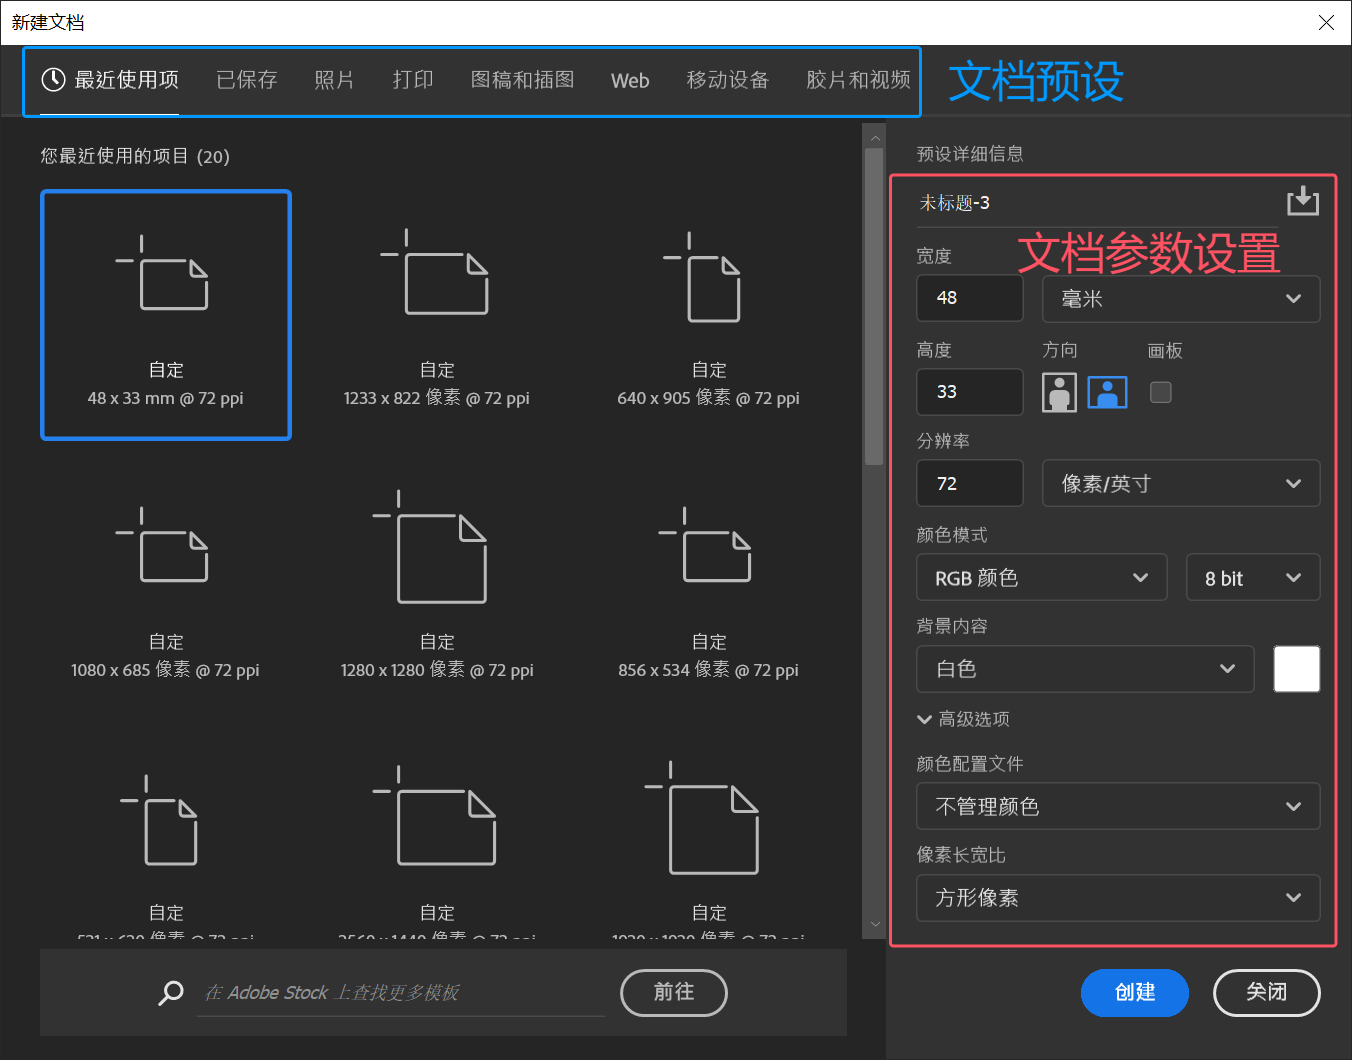Click the Adobe Stock search field
This screenshot has width=1352, height=1060.
pos(402,993)
